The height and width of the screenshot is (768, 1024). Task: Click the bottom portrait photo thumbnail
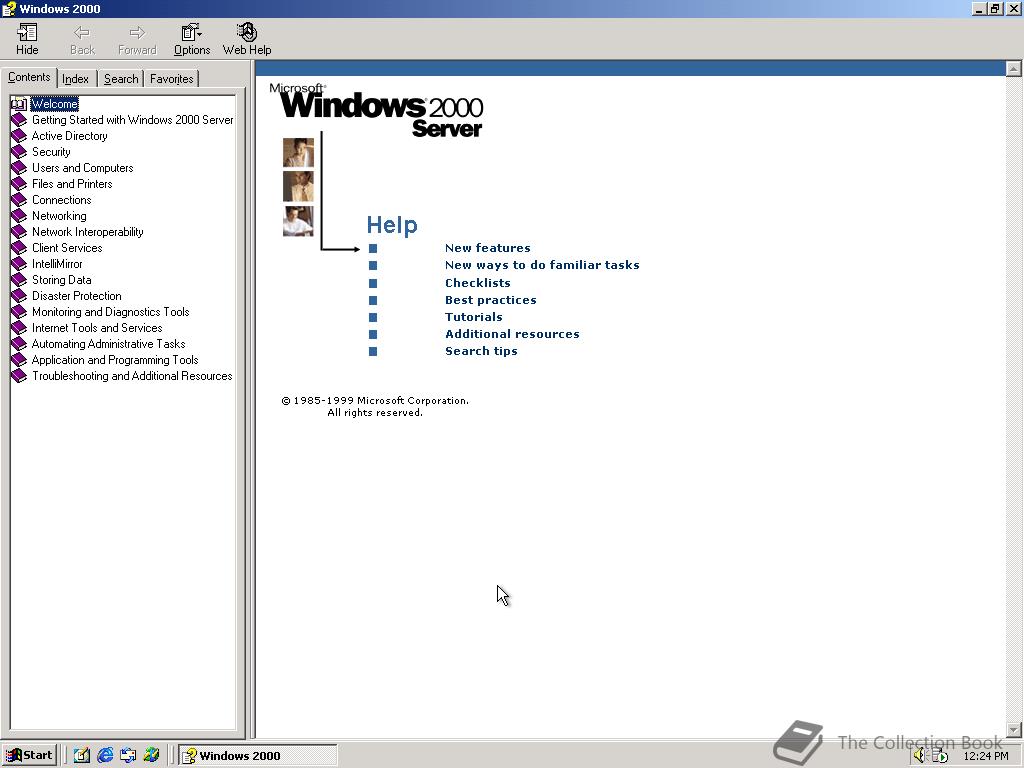coord(298,221)
